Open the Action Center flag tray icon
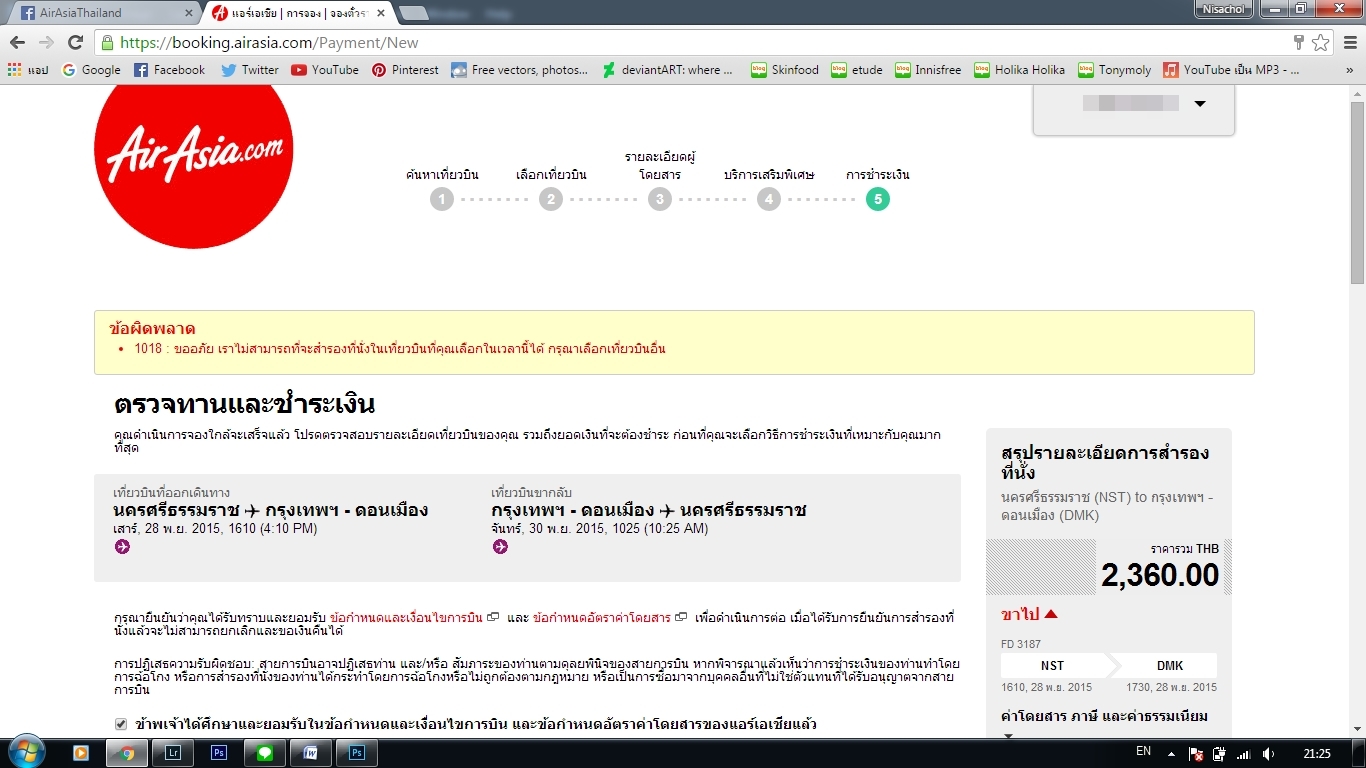The height and width of the screenshot is (768, 1366). coord(1195,754)
